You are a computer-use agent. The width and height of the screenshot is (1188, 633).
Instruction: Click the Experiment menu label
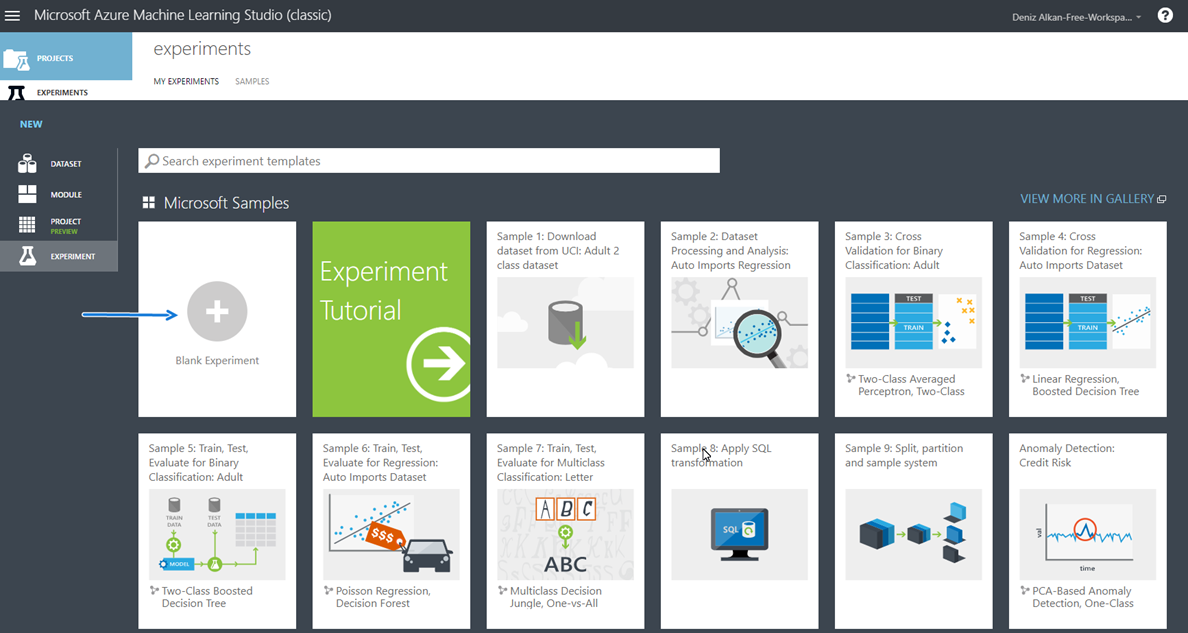coord(73,256)
